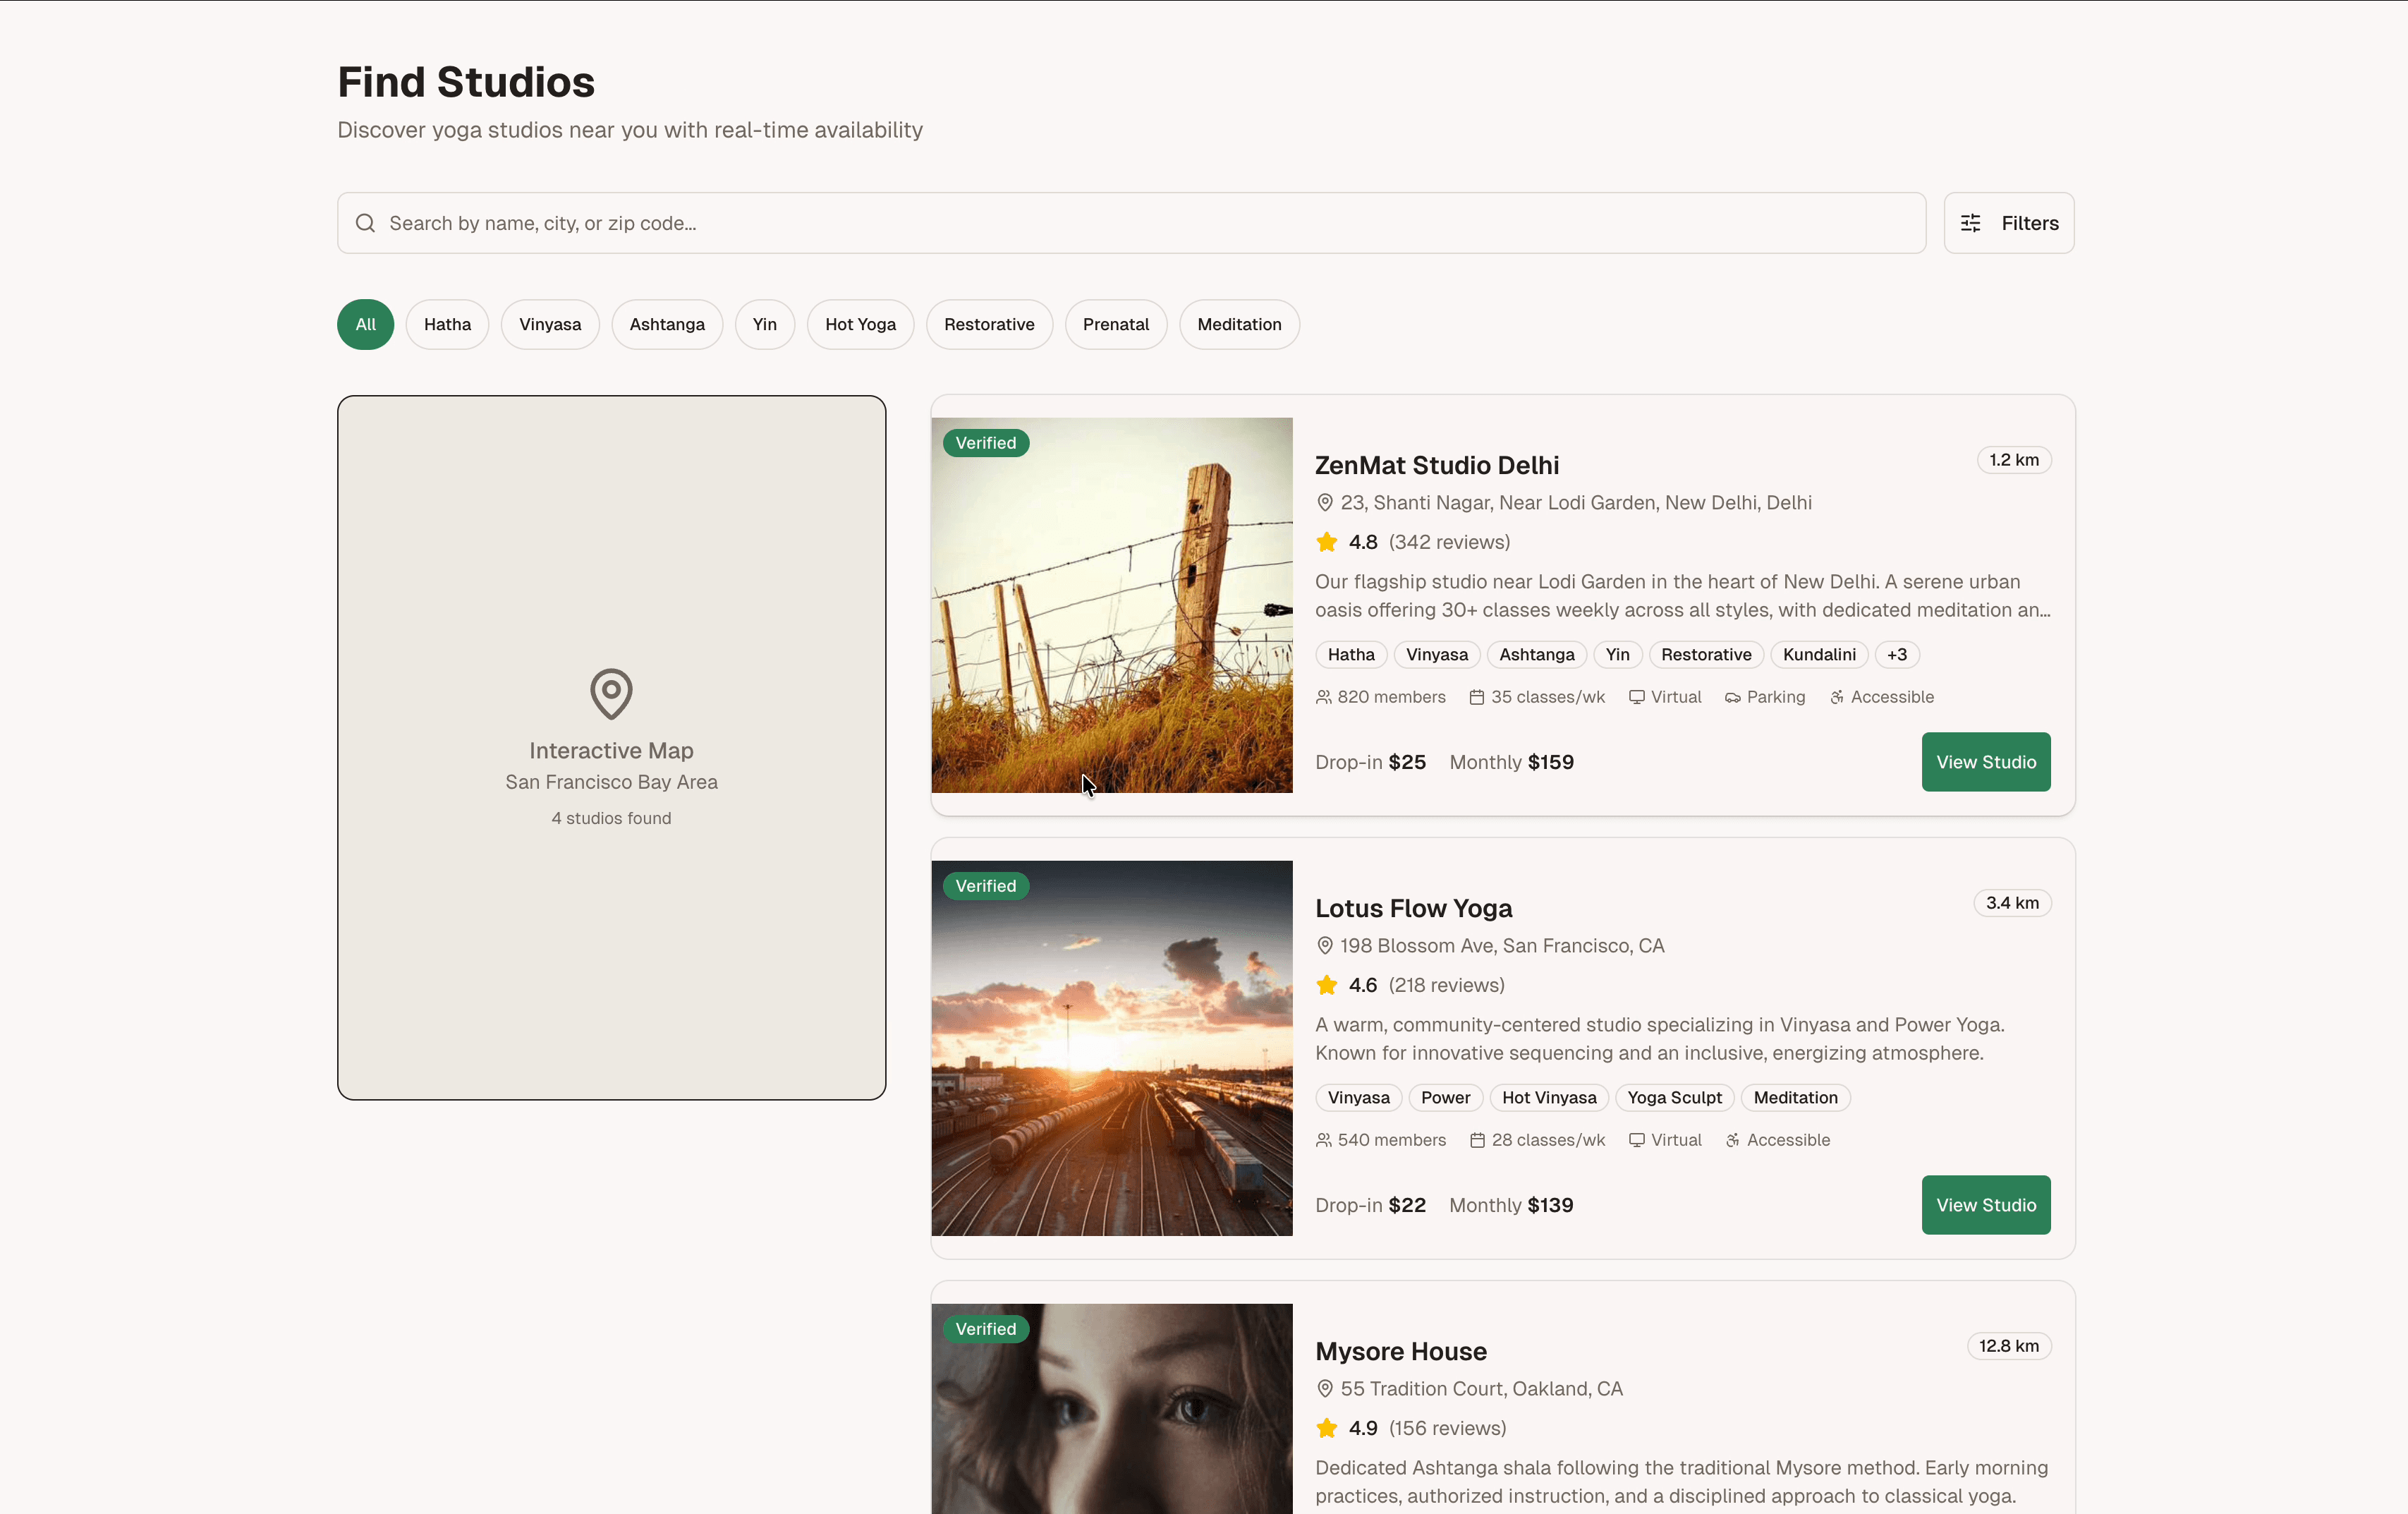This screenshot has width=2408, height=1514.
Task: Enable the Hot Yoga filter
Action: [860, 324]
